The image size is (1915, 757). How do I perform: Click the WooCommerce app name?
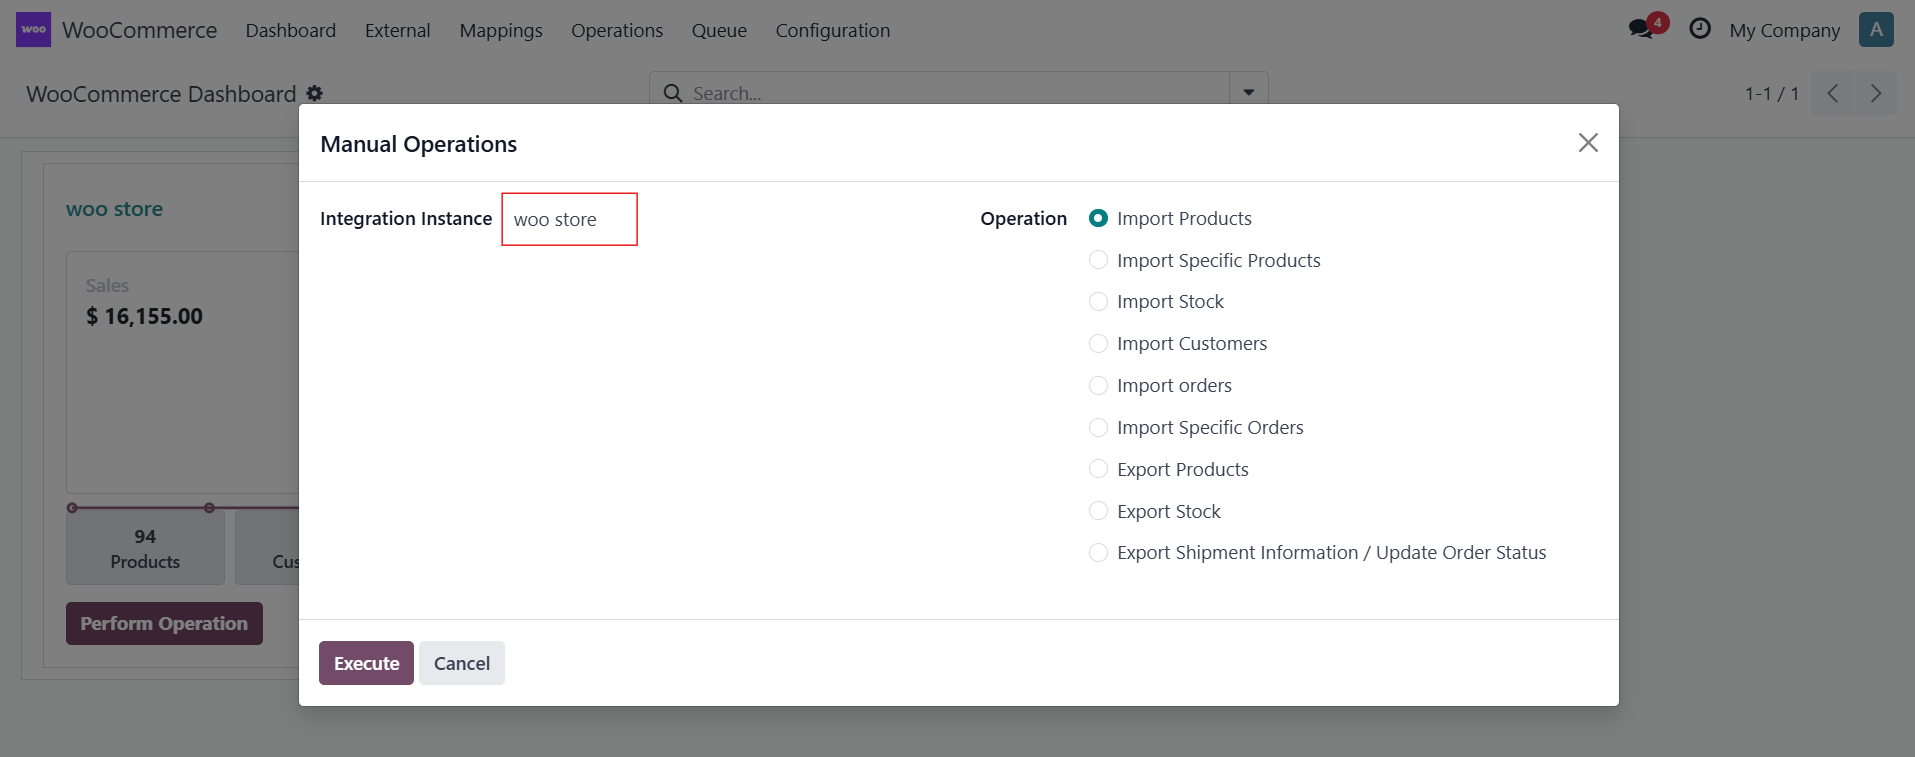(139, 30)
